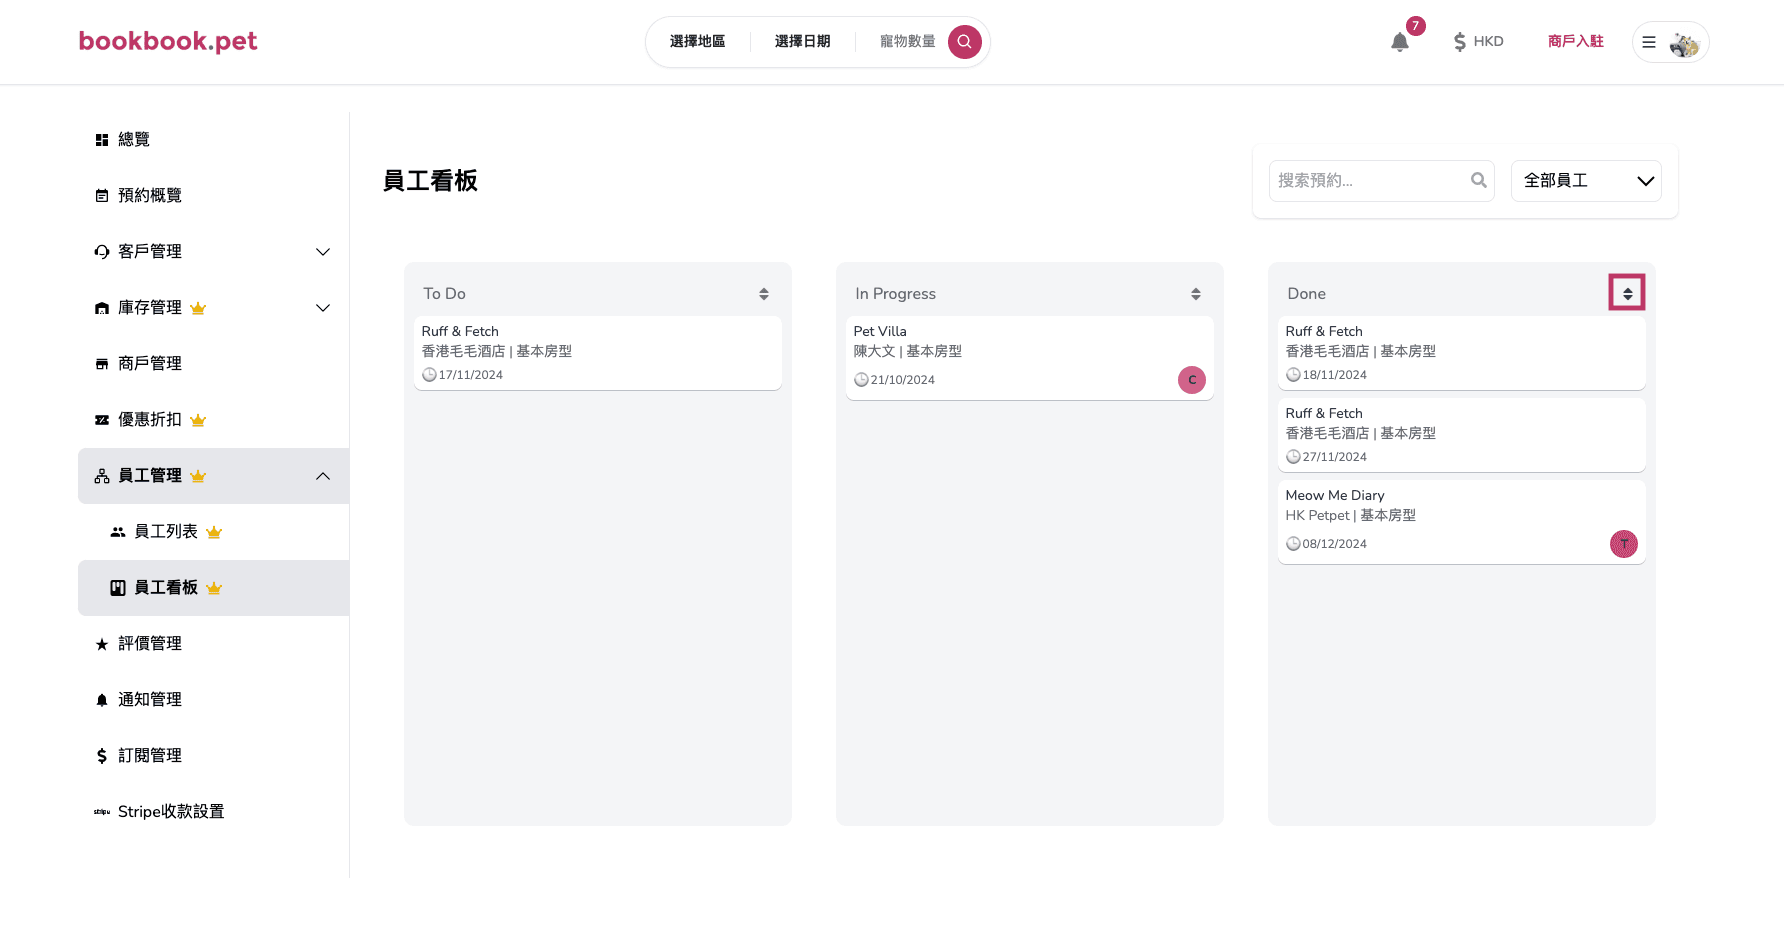Sort the In Progress column
This screenshot has width=1784, height=934.
coord(1196,294)
